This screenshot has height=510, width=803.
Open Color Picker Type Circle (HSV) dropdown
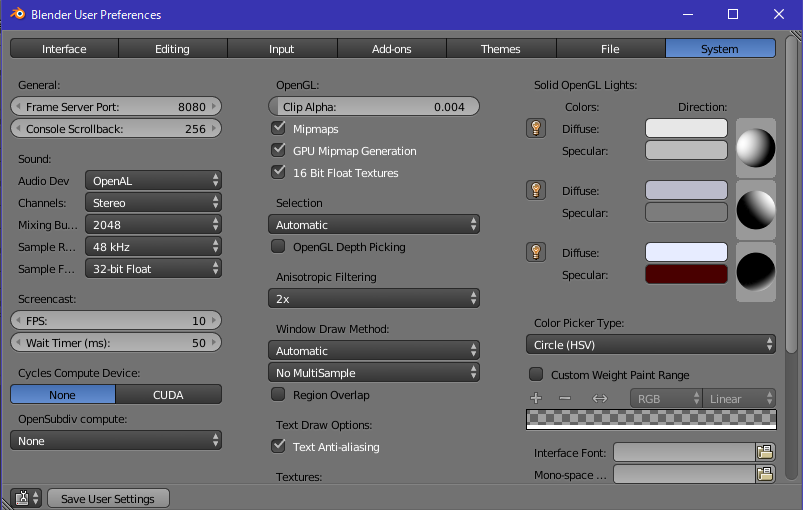click(x=650, y=345)
